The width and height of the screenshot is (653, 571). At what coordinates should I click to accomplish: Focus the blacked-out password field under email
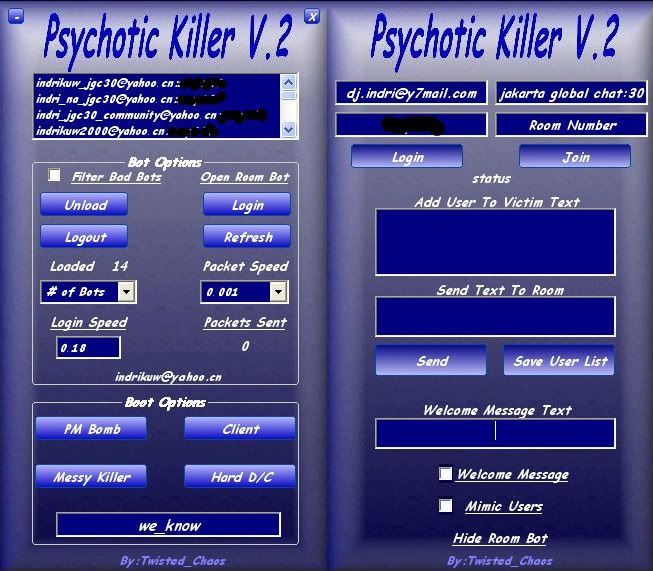tap(411, 125)
